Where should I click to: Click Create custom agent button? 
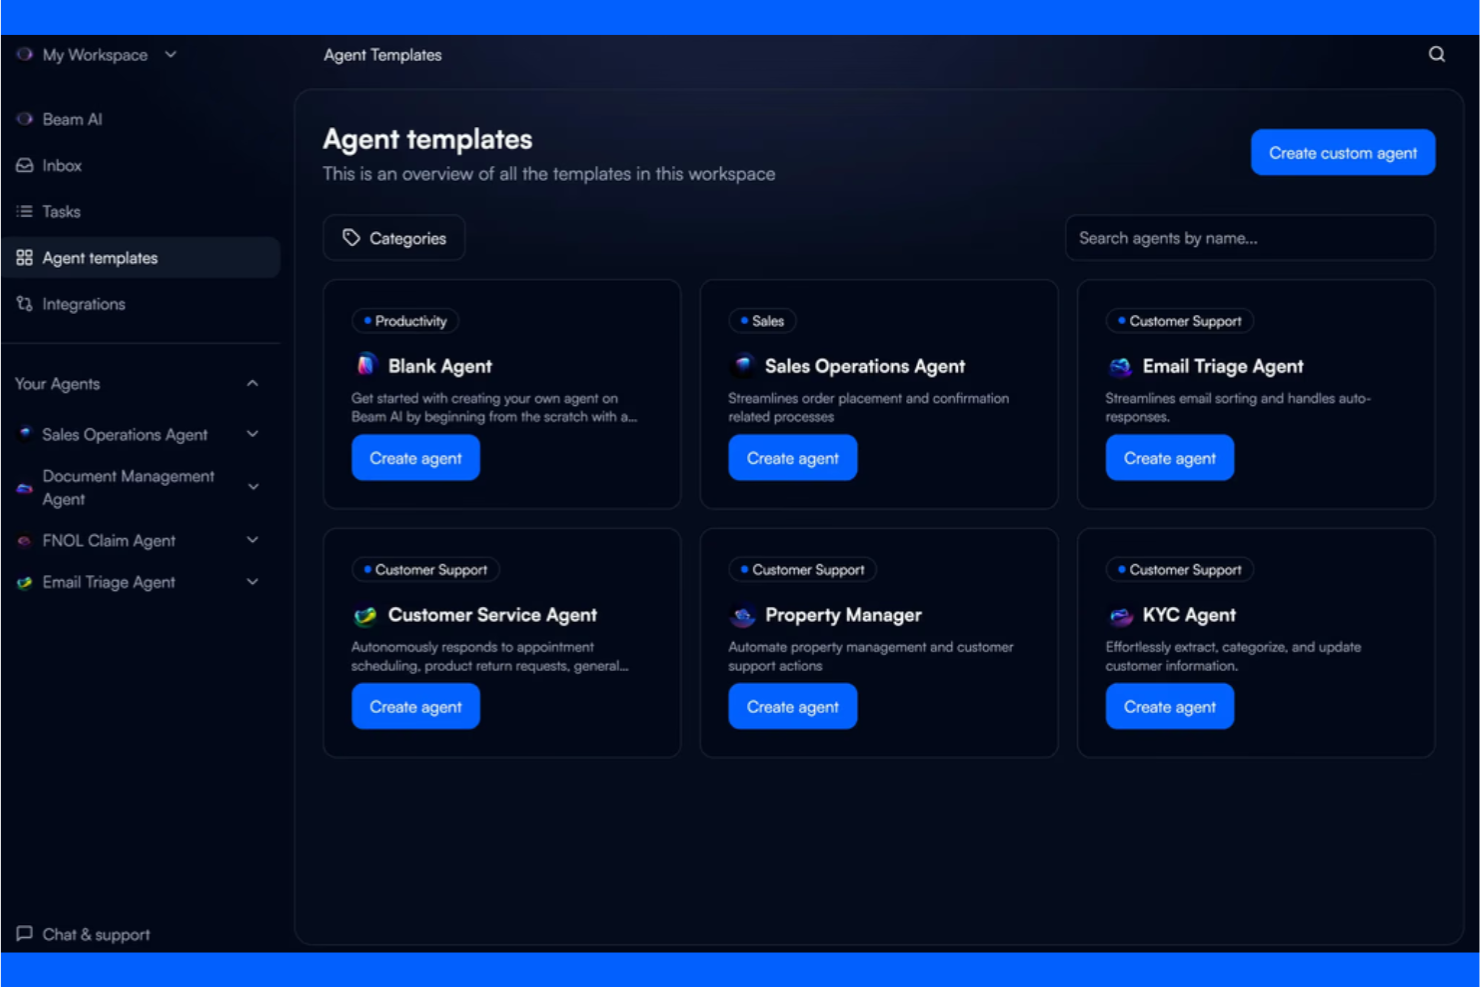click(x=1343, y=152)
